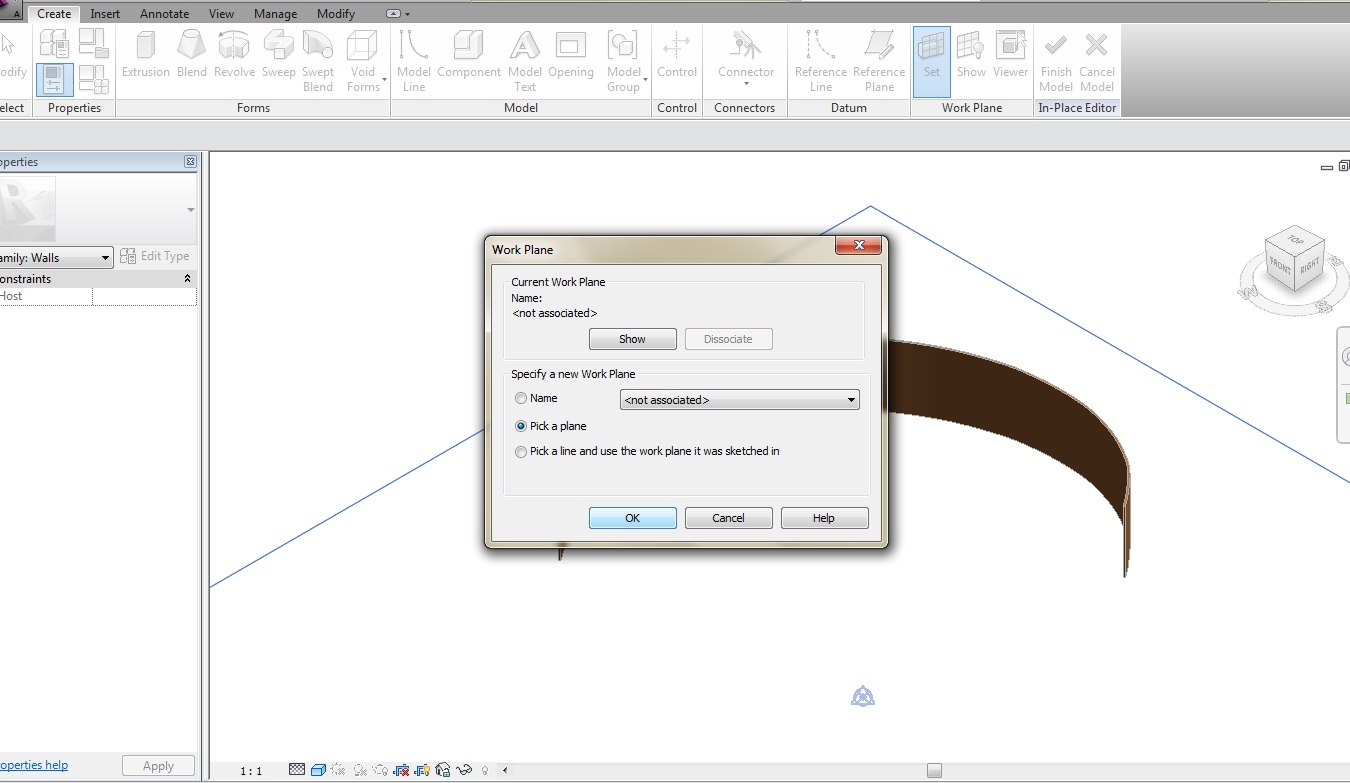Click the Revolve tool icon
This screenshot has height=783, width=1350.
tap(235, 56)
